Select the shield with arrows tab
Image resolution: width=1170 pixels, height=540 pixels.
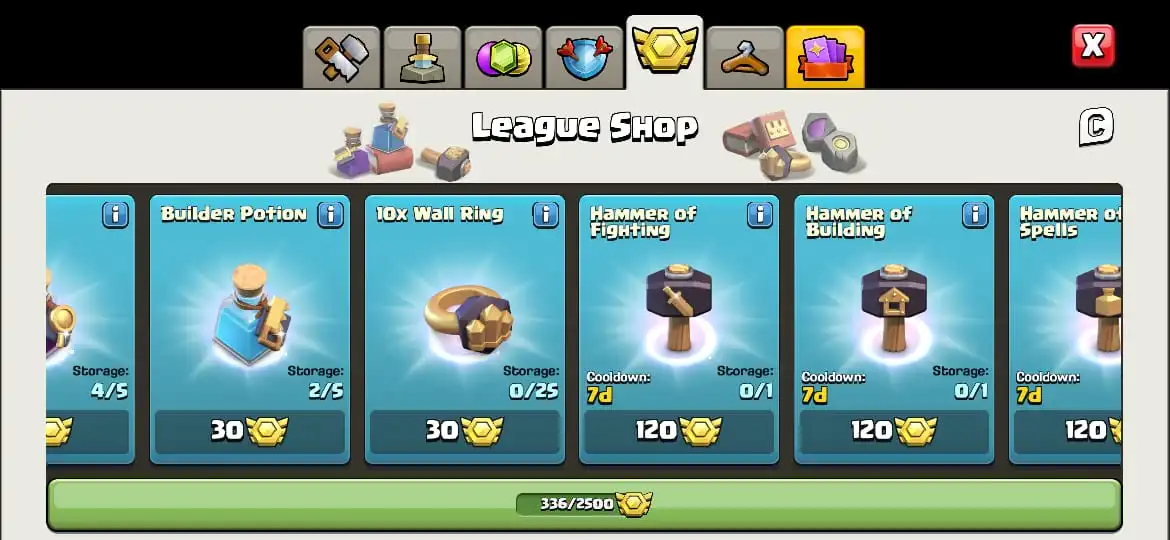[584, 58]
